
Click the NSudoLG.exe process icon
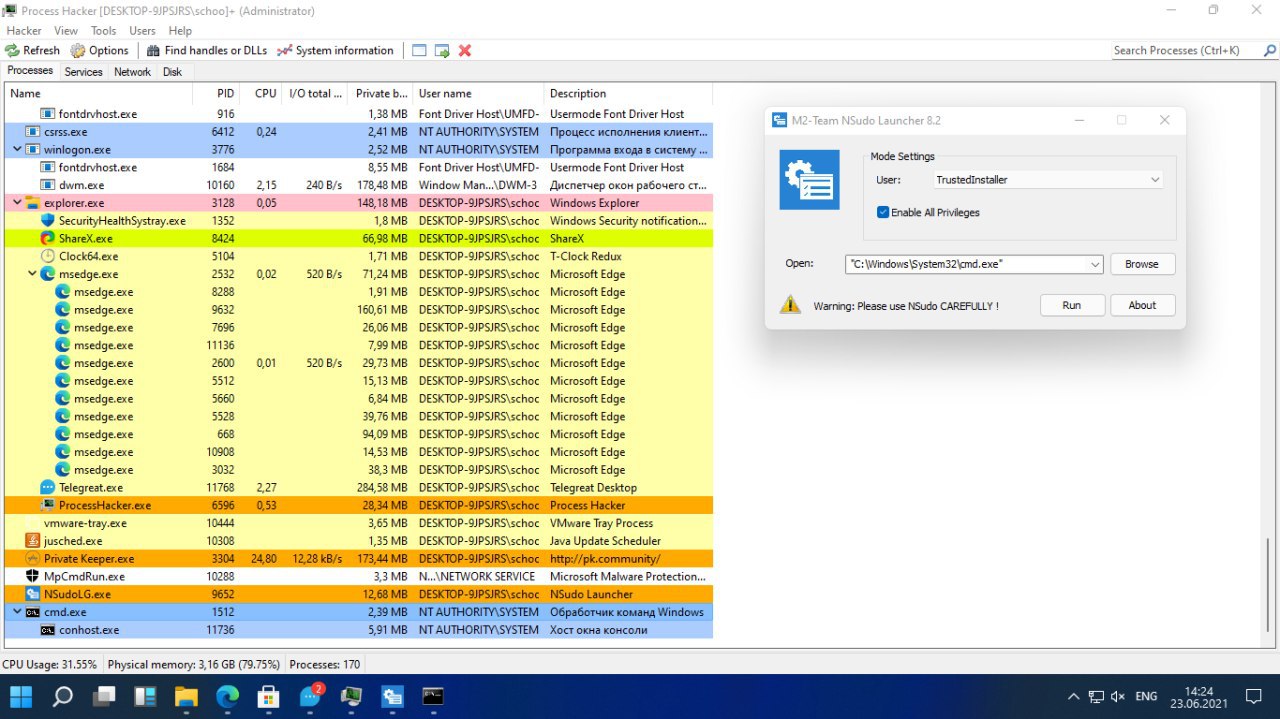(x=33, y=594)
